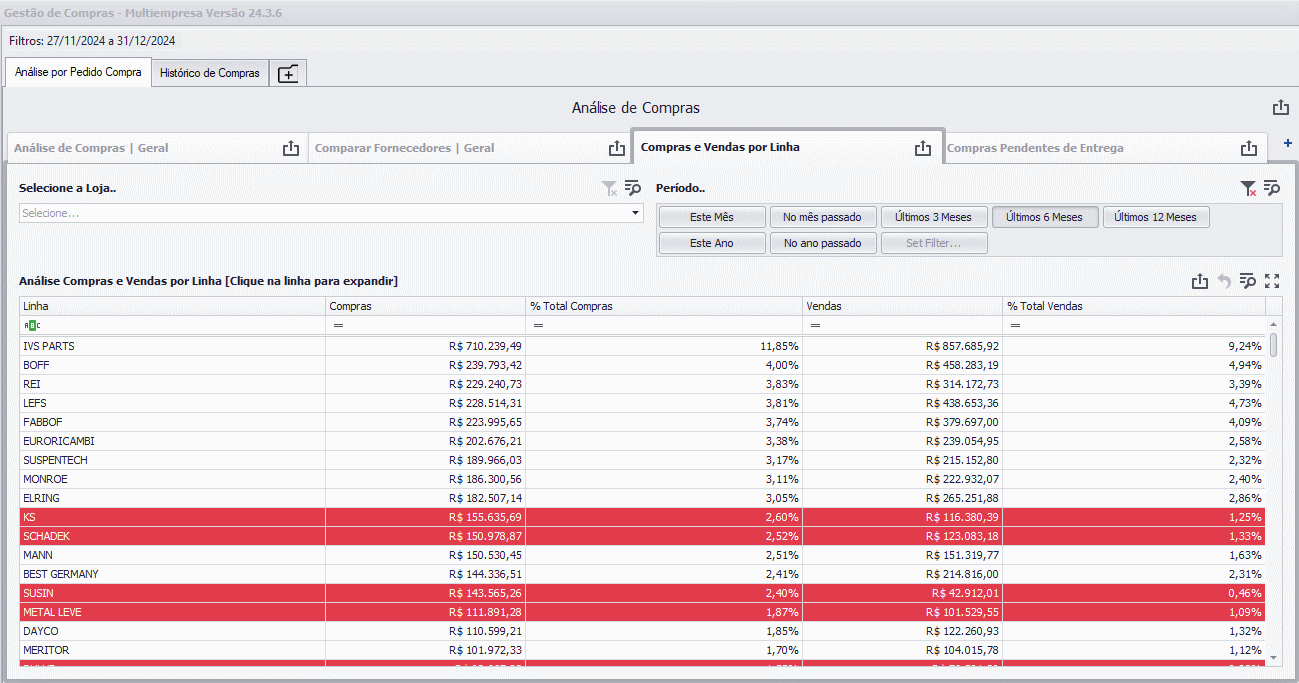Add a new tab next to Histórico de Compras
Image resolution: width=1299 pixels, height=683 pixels.
[288, 73]
